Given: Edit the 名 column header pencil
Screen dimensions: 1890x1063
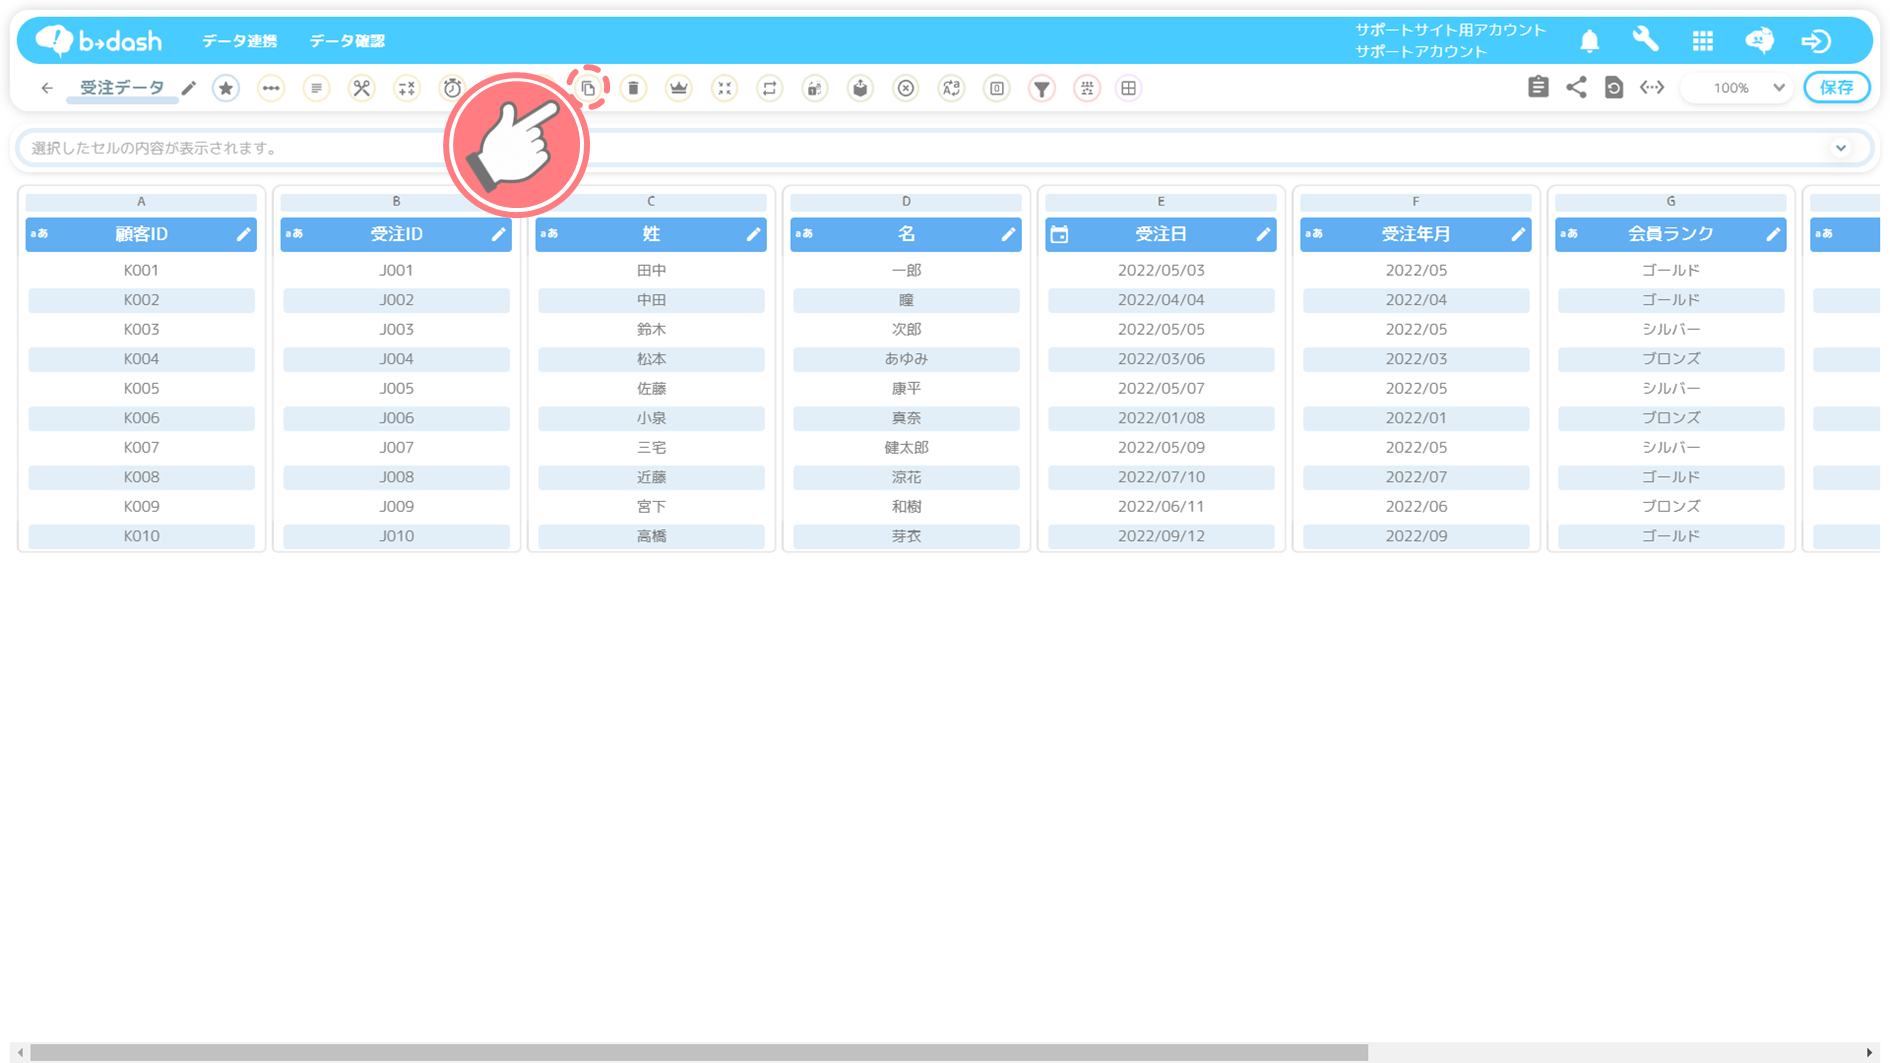Looking at the screenshot, I should click(1008, 234).
